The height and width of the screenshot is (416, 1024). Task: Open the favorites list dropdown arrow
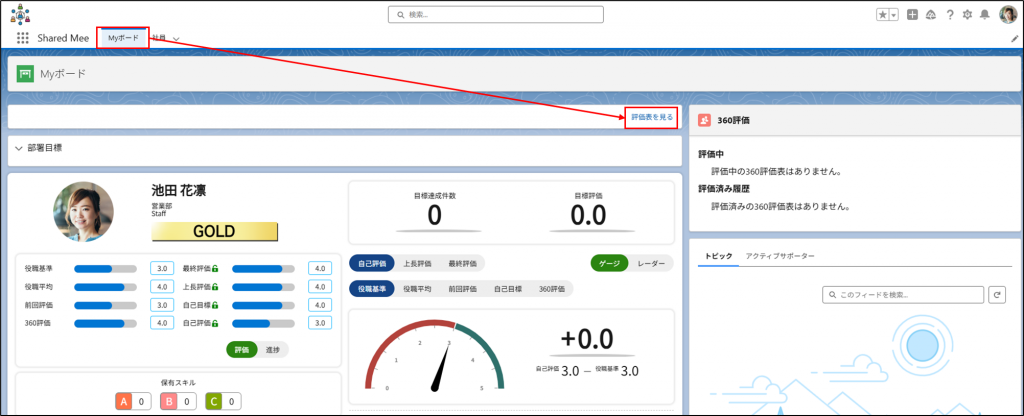(893, 15)
